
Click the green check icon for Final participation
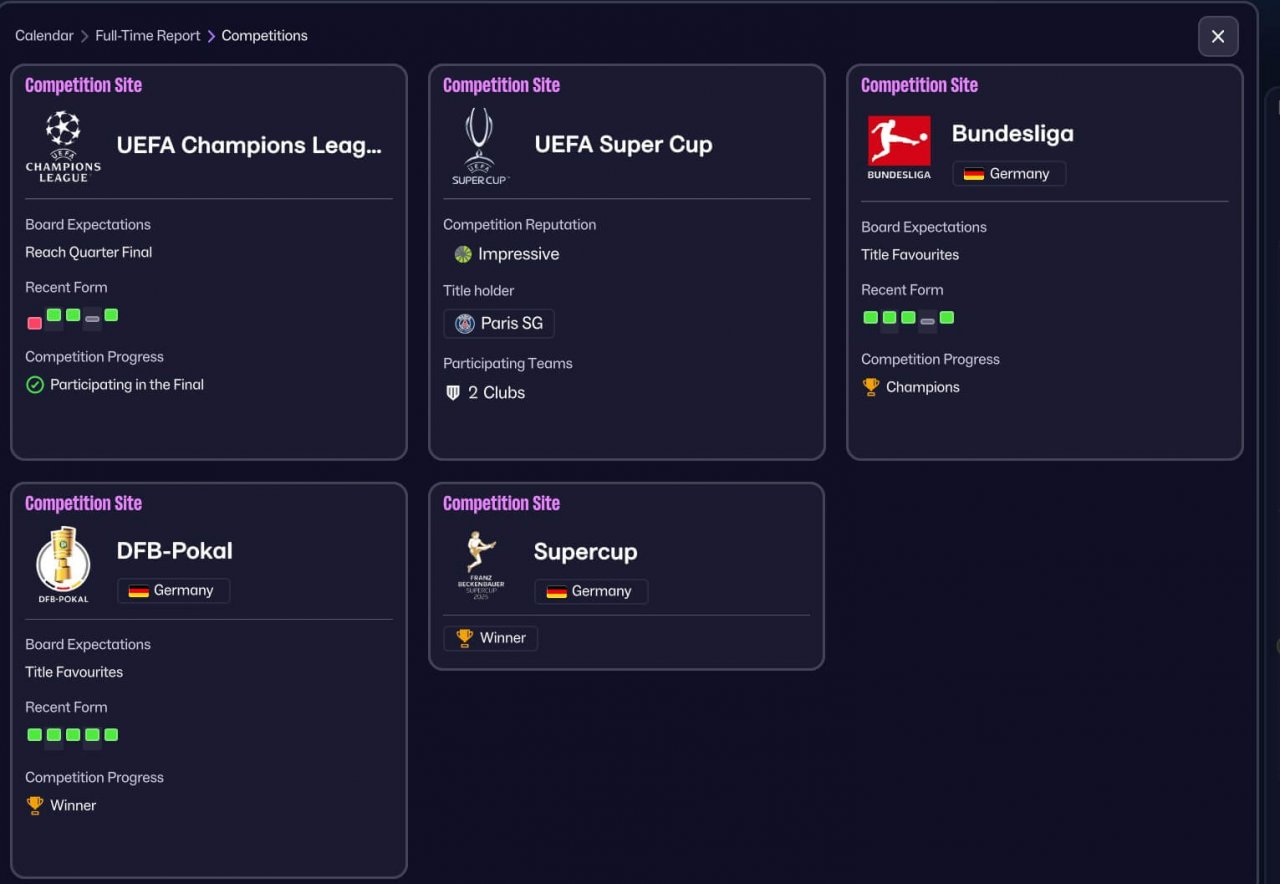pos(35,385)
